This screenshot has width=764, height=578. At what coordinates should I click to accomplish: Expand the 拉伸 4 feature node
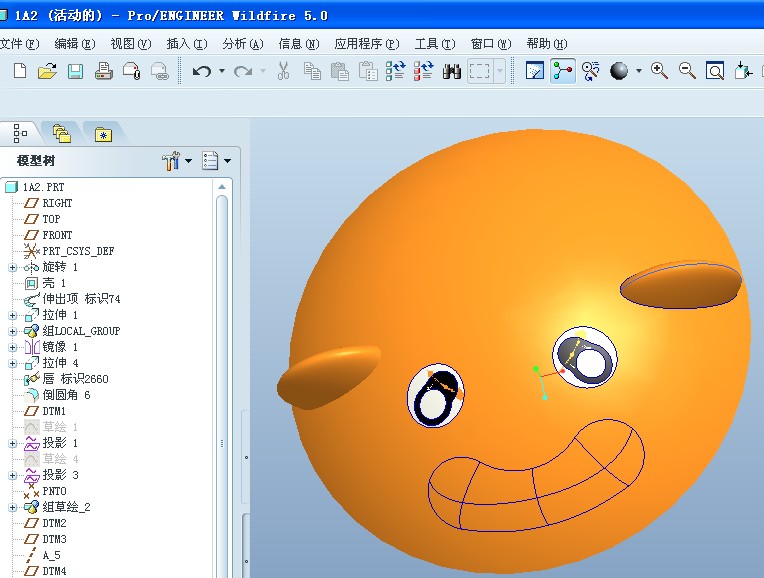13,364
